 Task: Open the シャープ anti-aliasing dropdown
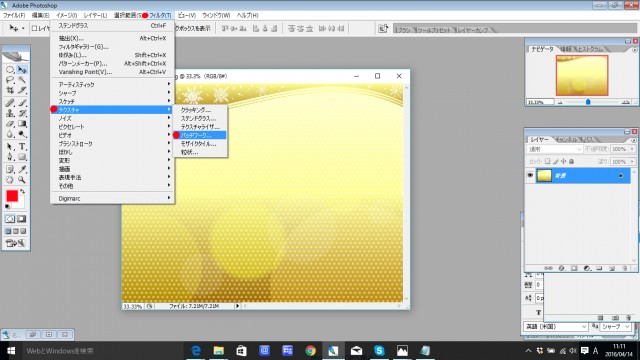(x=616, y=327)
